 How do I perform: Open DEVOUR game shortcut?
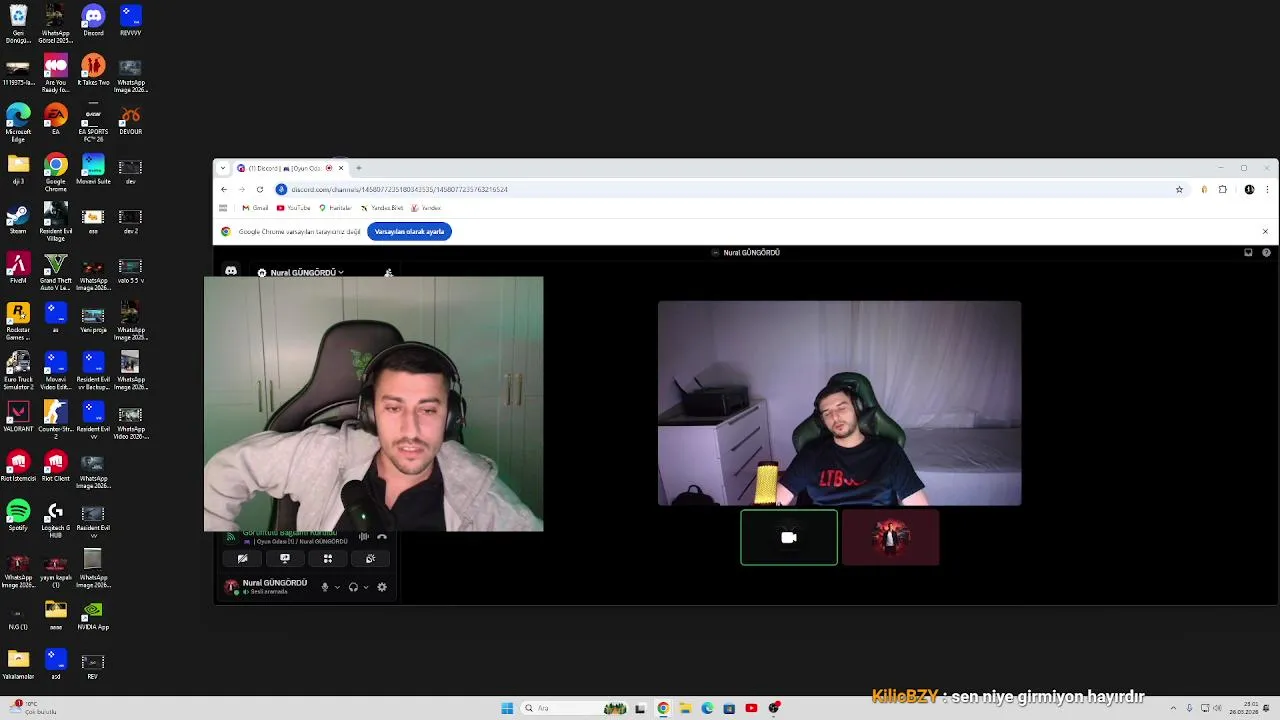click(x=130, y=119)
